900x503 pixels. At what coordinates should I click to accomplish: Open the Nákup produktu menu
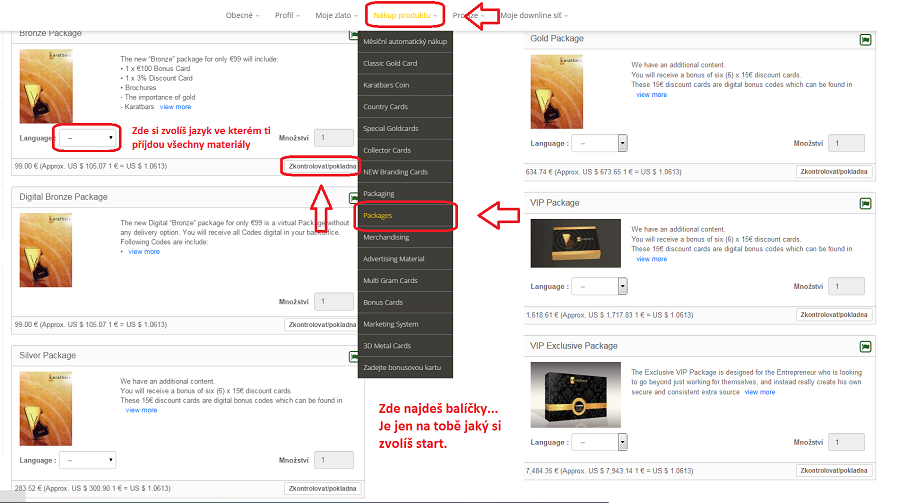click(x=405, y=16)
